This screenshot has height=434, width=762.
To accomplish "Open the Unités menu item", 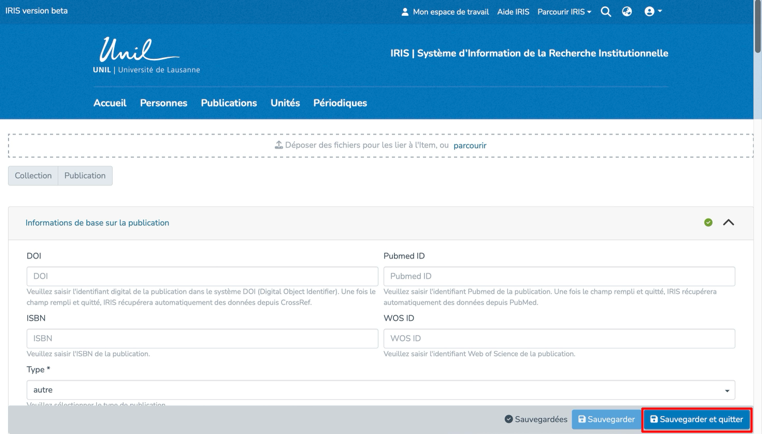I will [x=285, y=103].
